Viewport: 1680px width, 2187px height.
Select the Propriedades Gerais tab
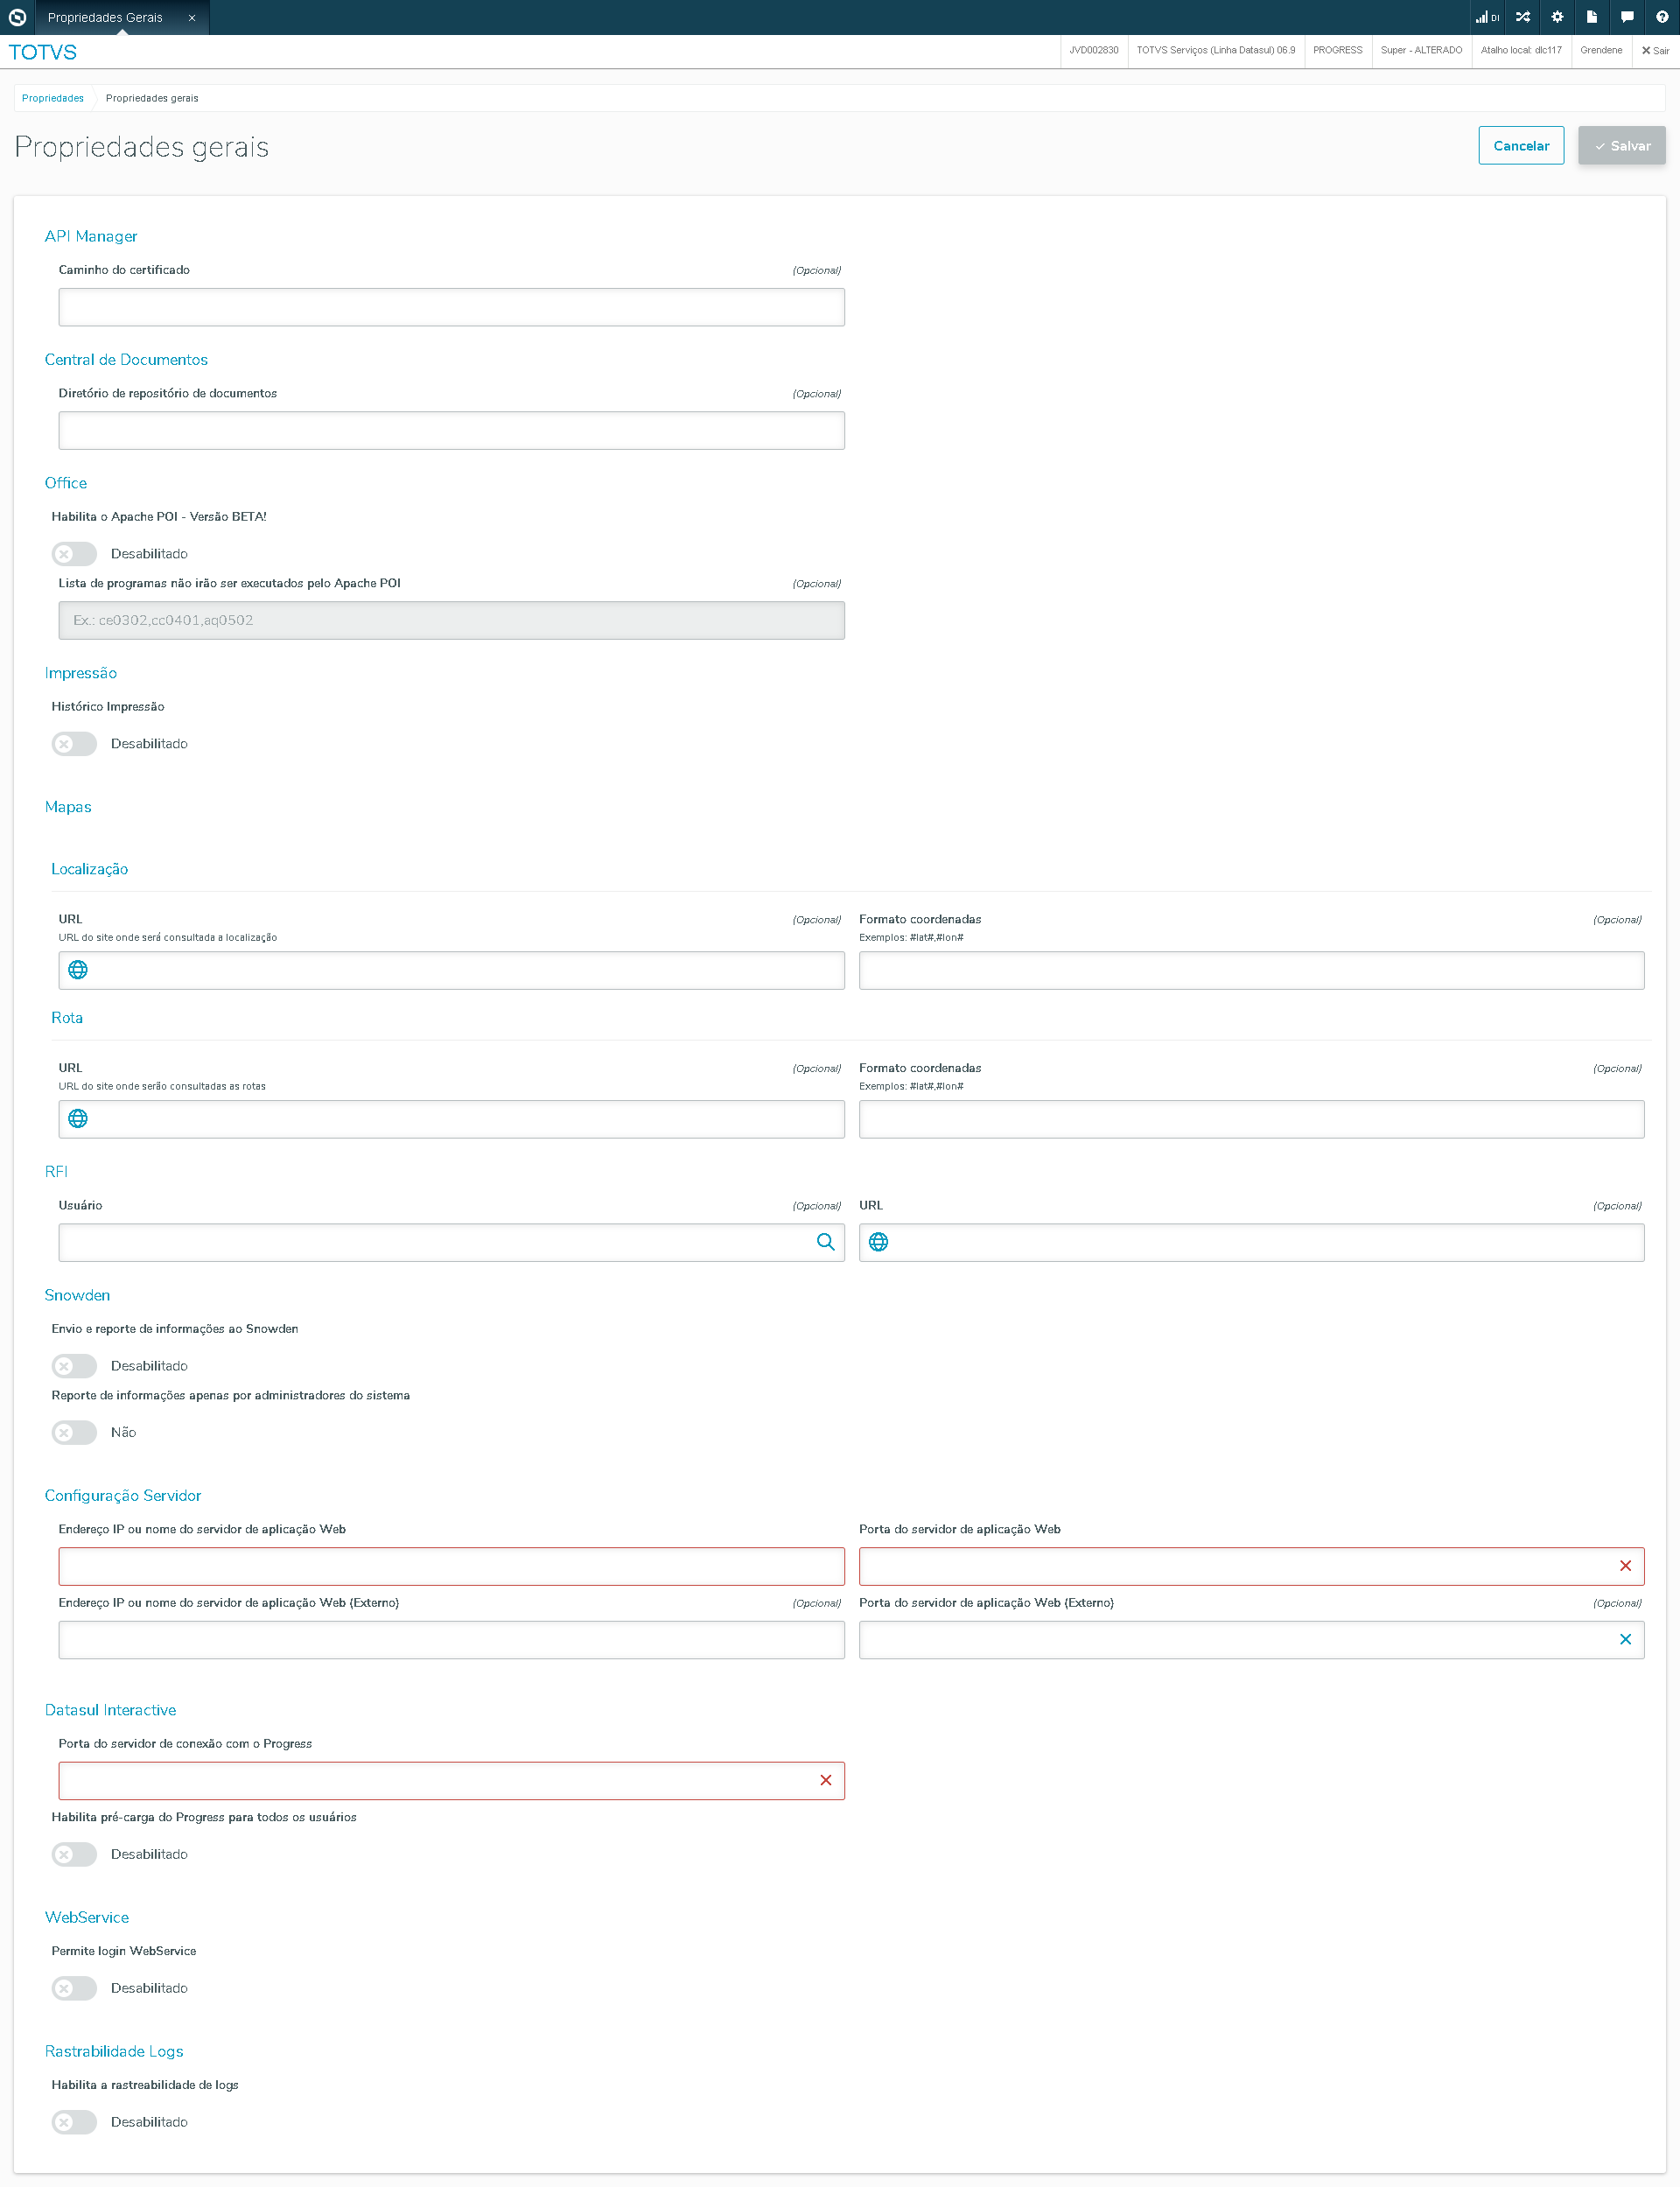pos(105,17)
